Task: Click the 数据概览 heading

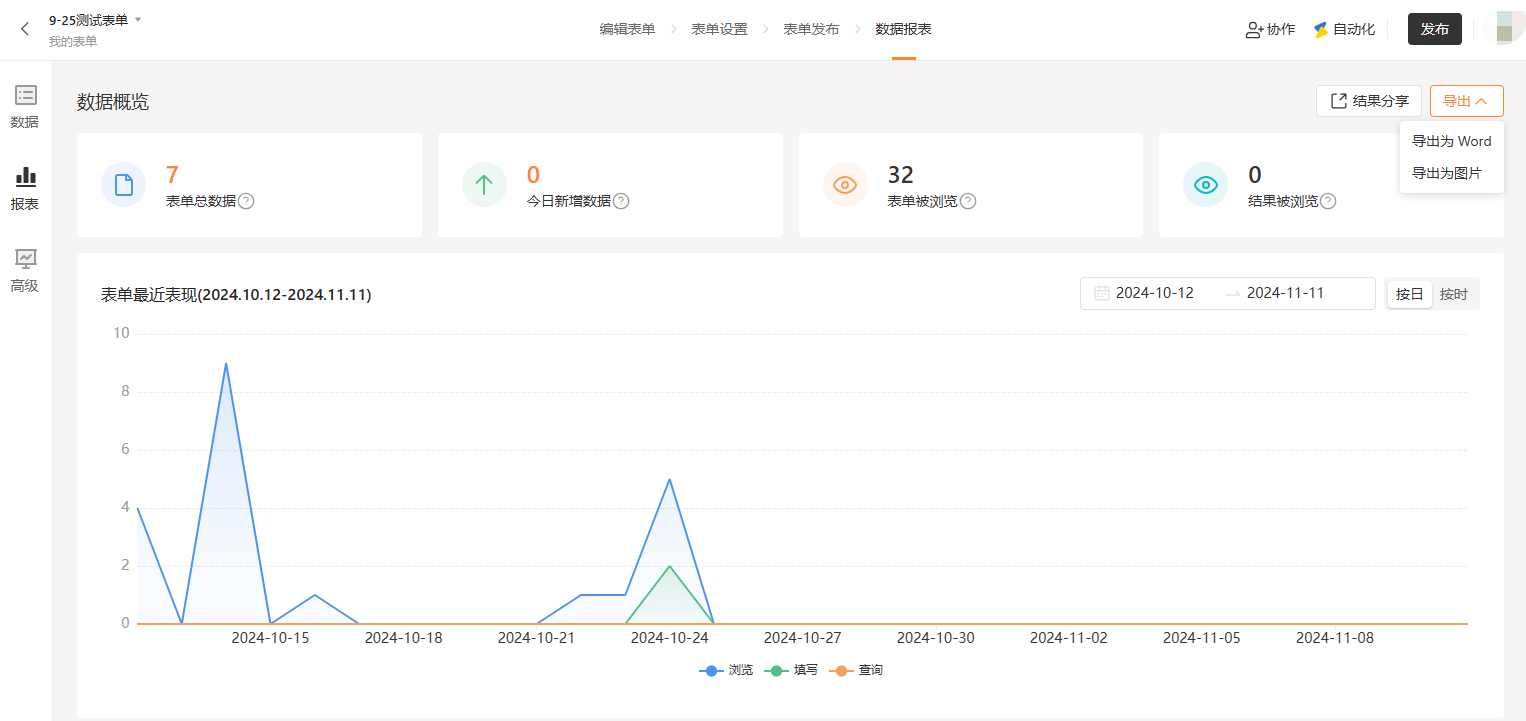Action: 113,101
